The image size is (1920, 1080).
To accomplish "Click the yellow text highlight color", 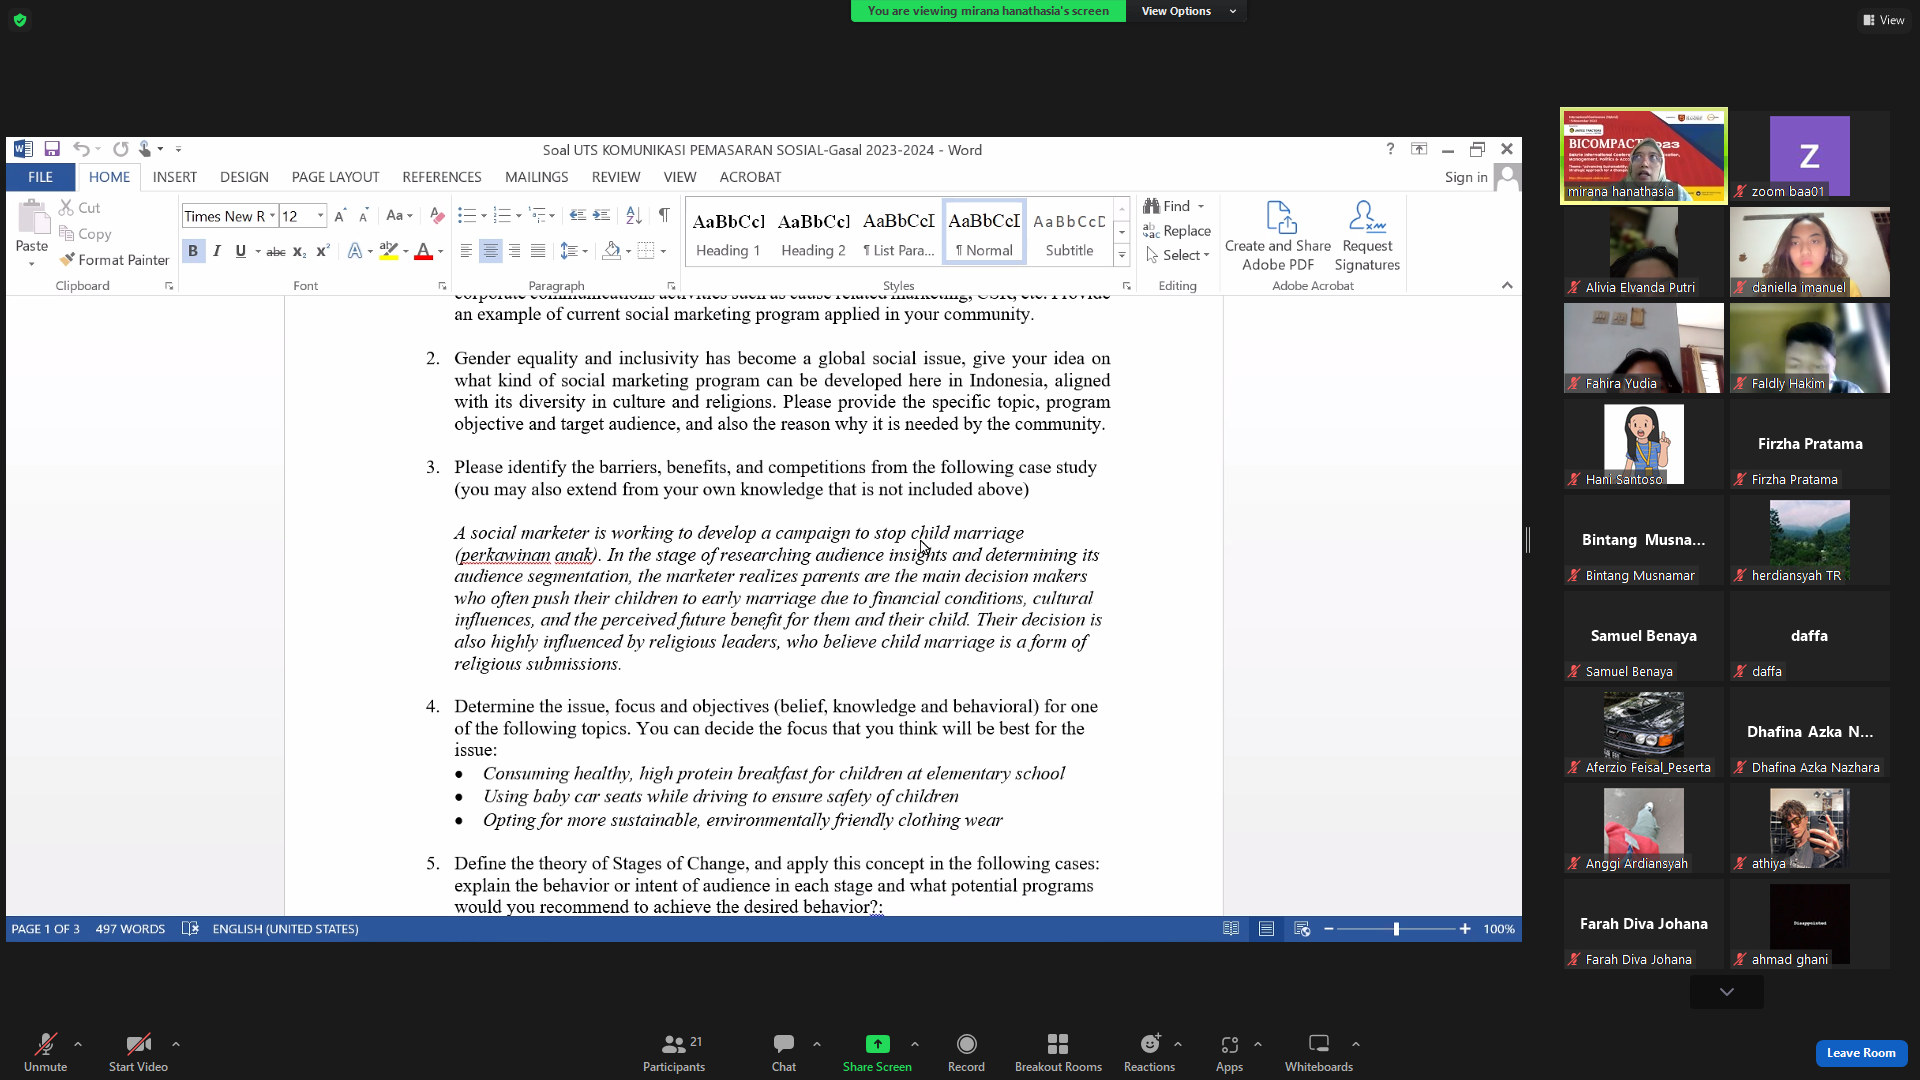I will (389, 251).
